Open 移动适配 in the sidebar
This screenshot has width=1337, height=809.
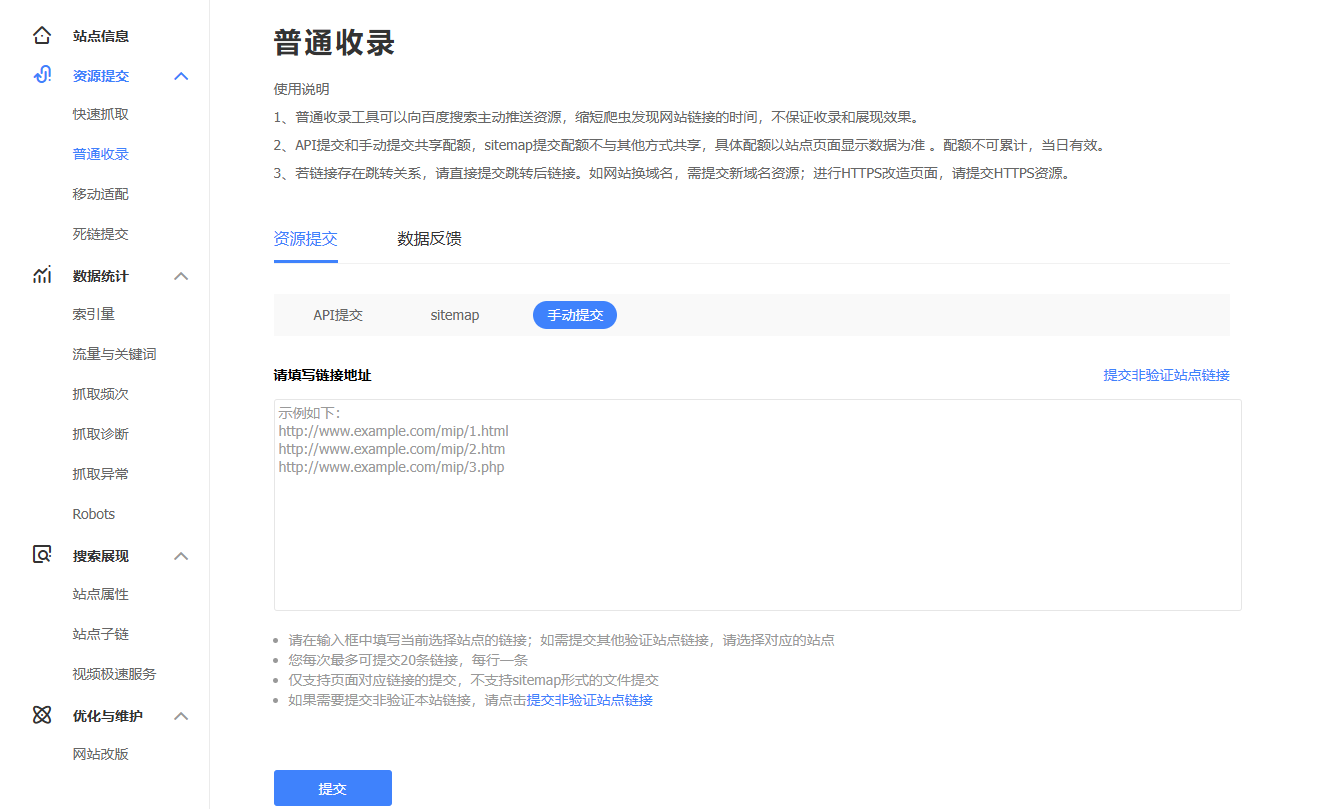[x=101, y=194]
